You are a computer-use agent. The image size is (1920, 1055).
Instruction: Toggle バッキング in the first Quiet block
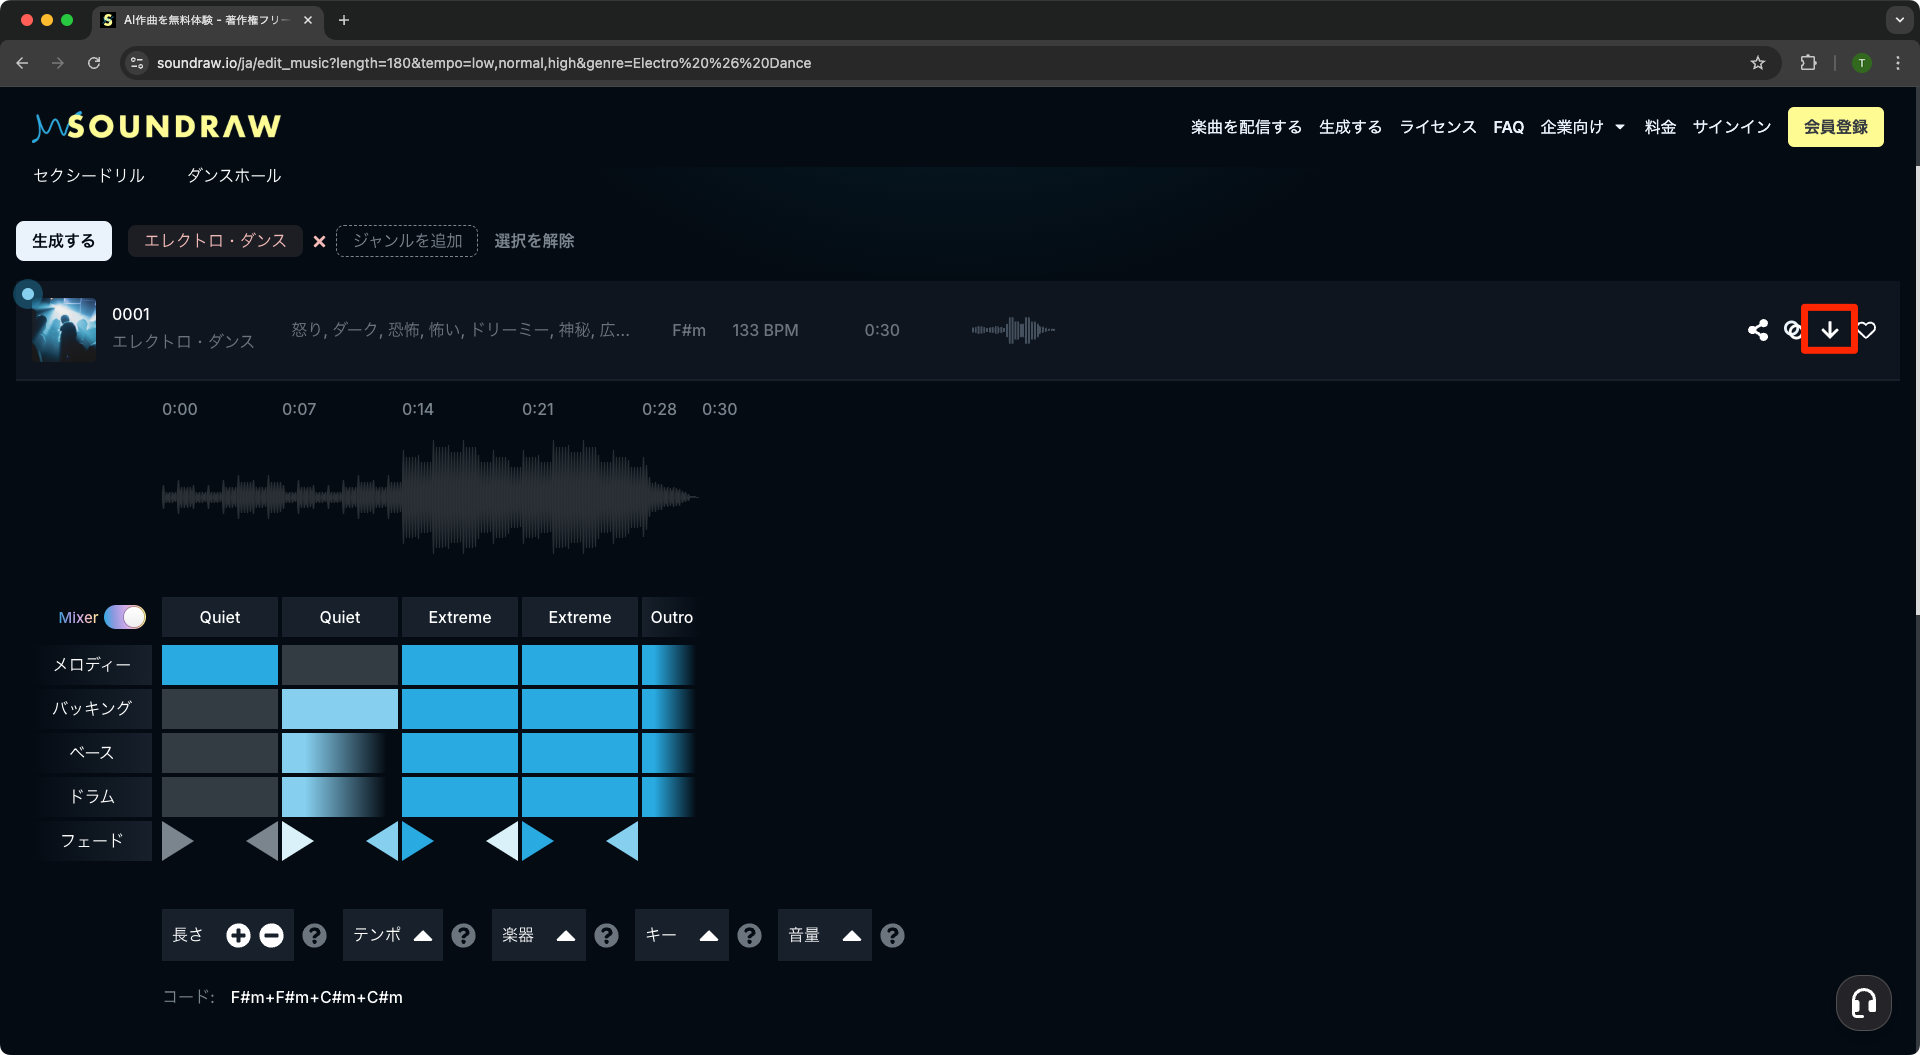(220, 709)
